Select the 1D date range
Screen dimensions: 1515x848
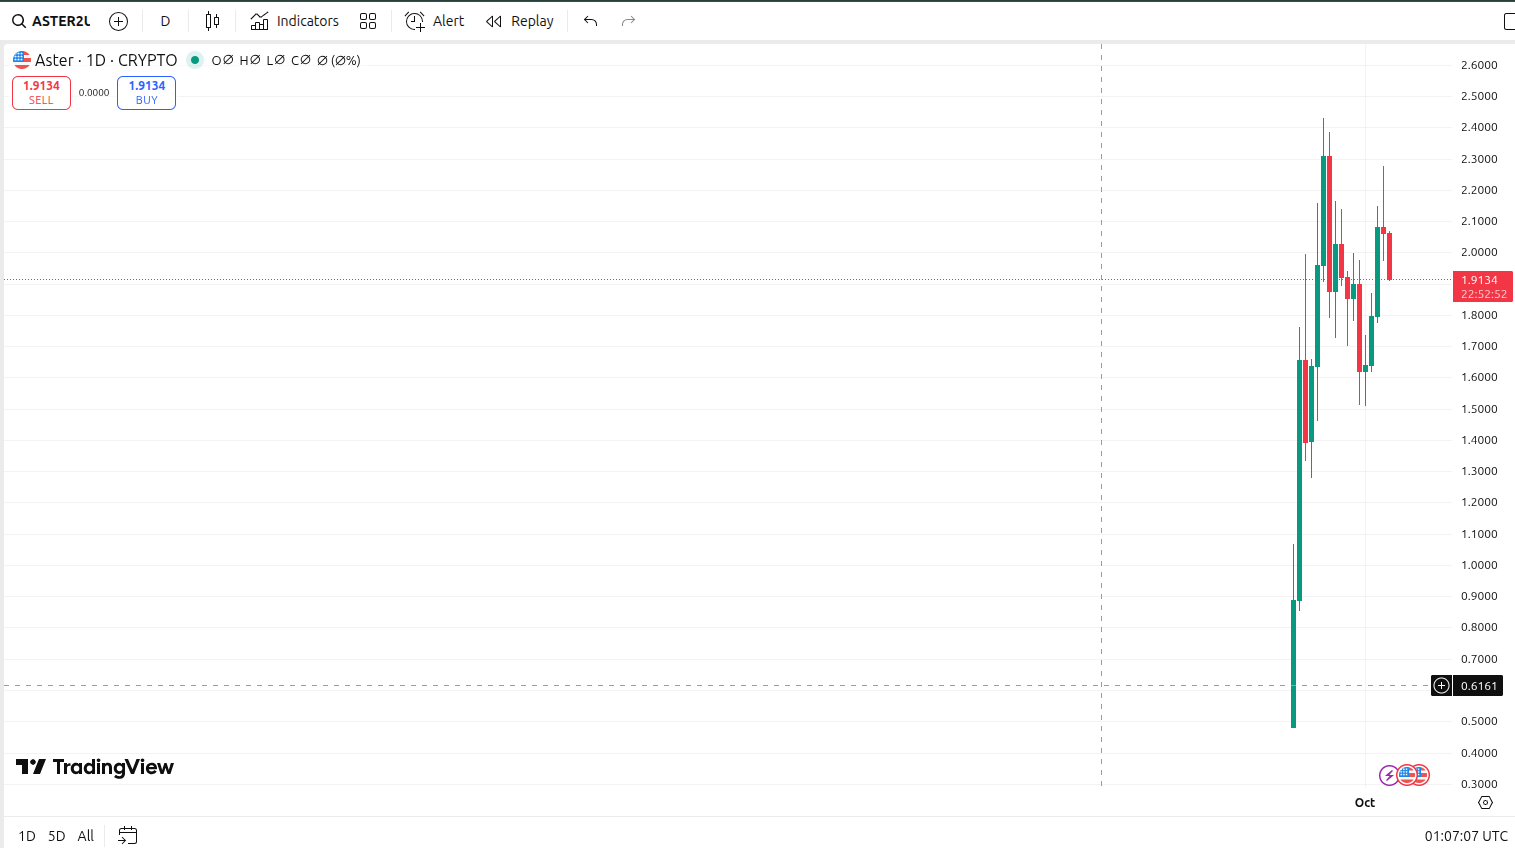(27, 836)
